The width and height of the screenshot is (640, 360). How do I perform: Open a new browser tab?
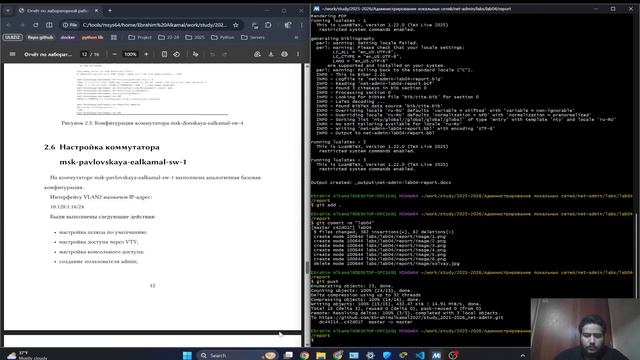(x=110, y=11)
